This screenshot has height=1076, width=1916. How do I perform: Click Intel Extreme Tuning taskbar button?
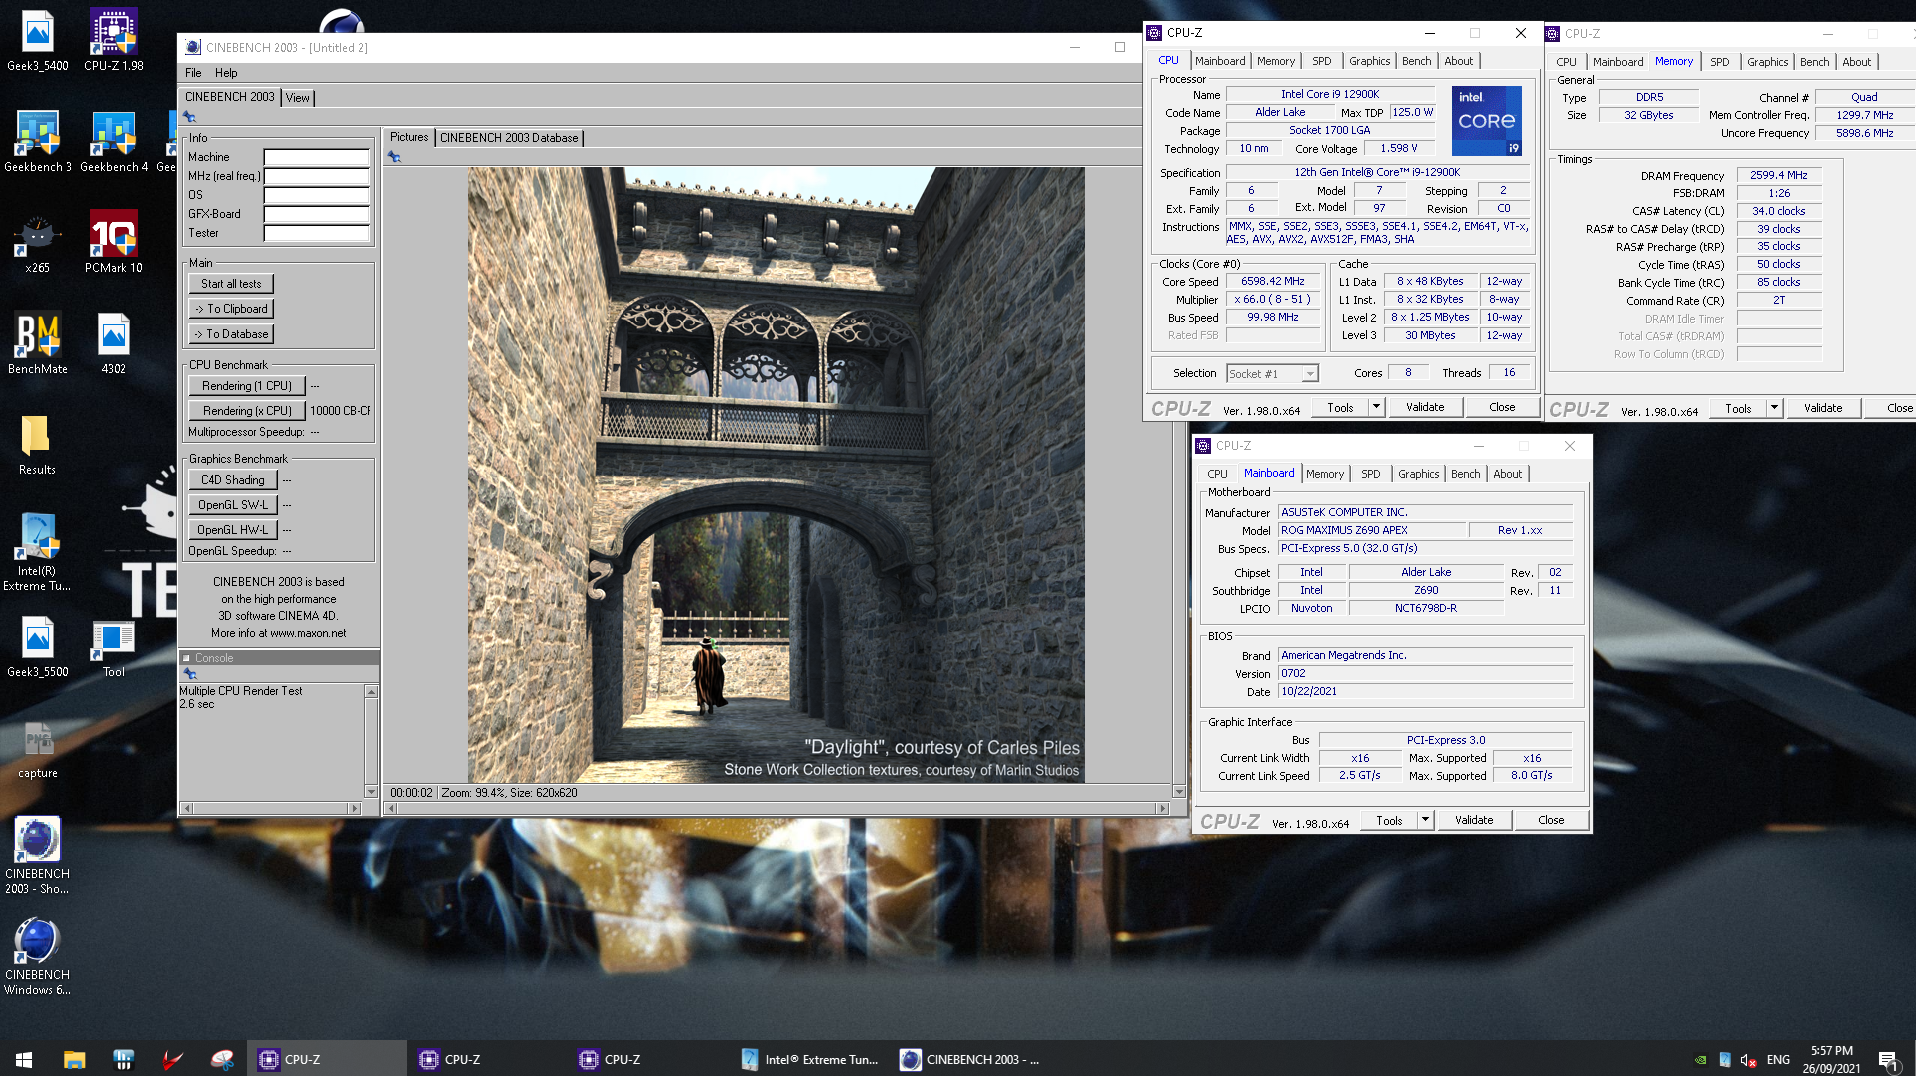coord(811,1059)
